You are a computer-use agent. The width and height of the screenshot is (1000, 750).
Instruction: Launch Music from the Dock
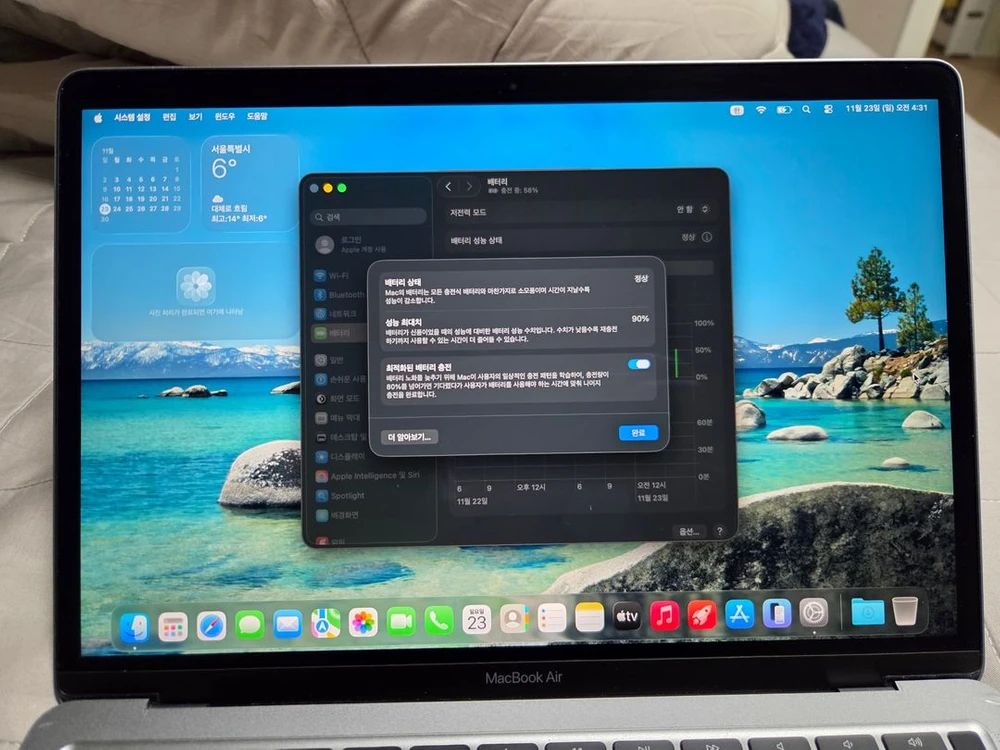point(665,616)
